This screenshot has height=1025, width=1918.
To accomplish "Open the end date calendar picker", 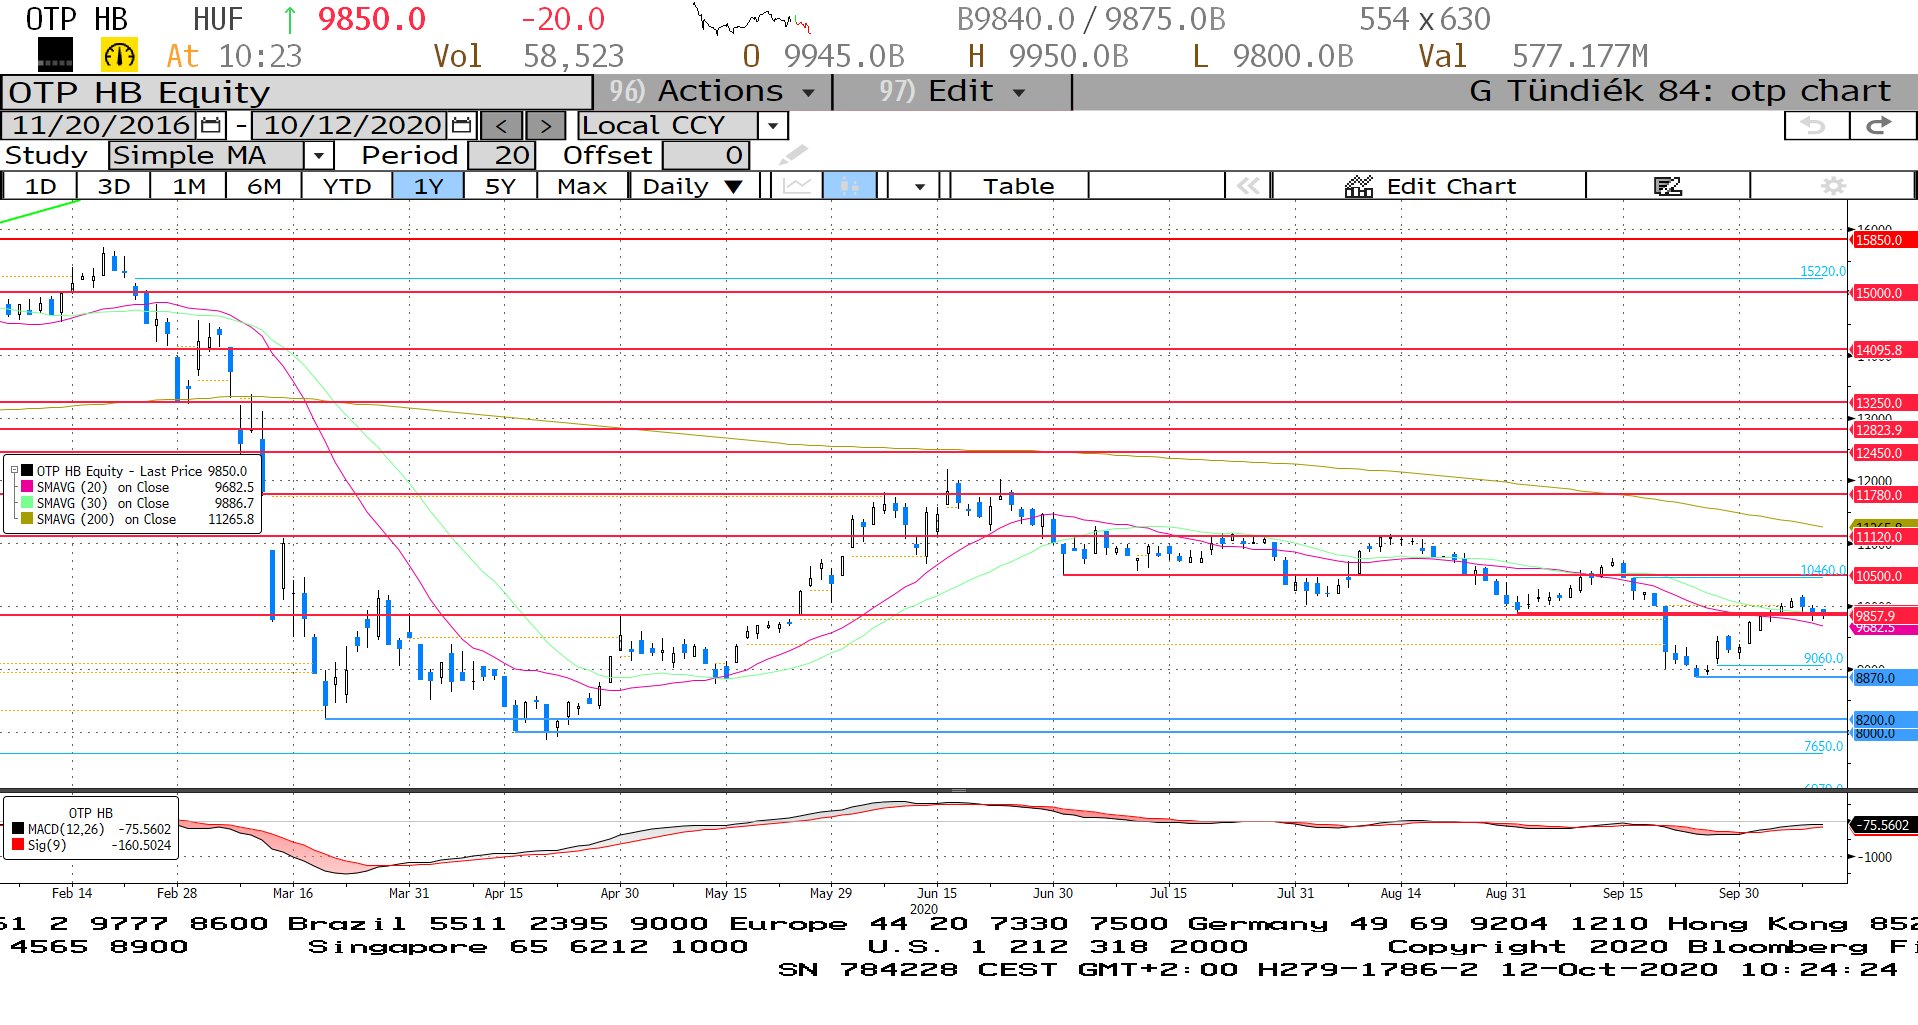I will pyautogui.click(x=461, y=126).
